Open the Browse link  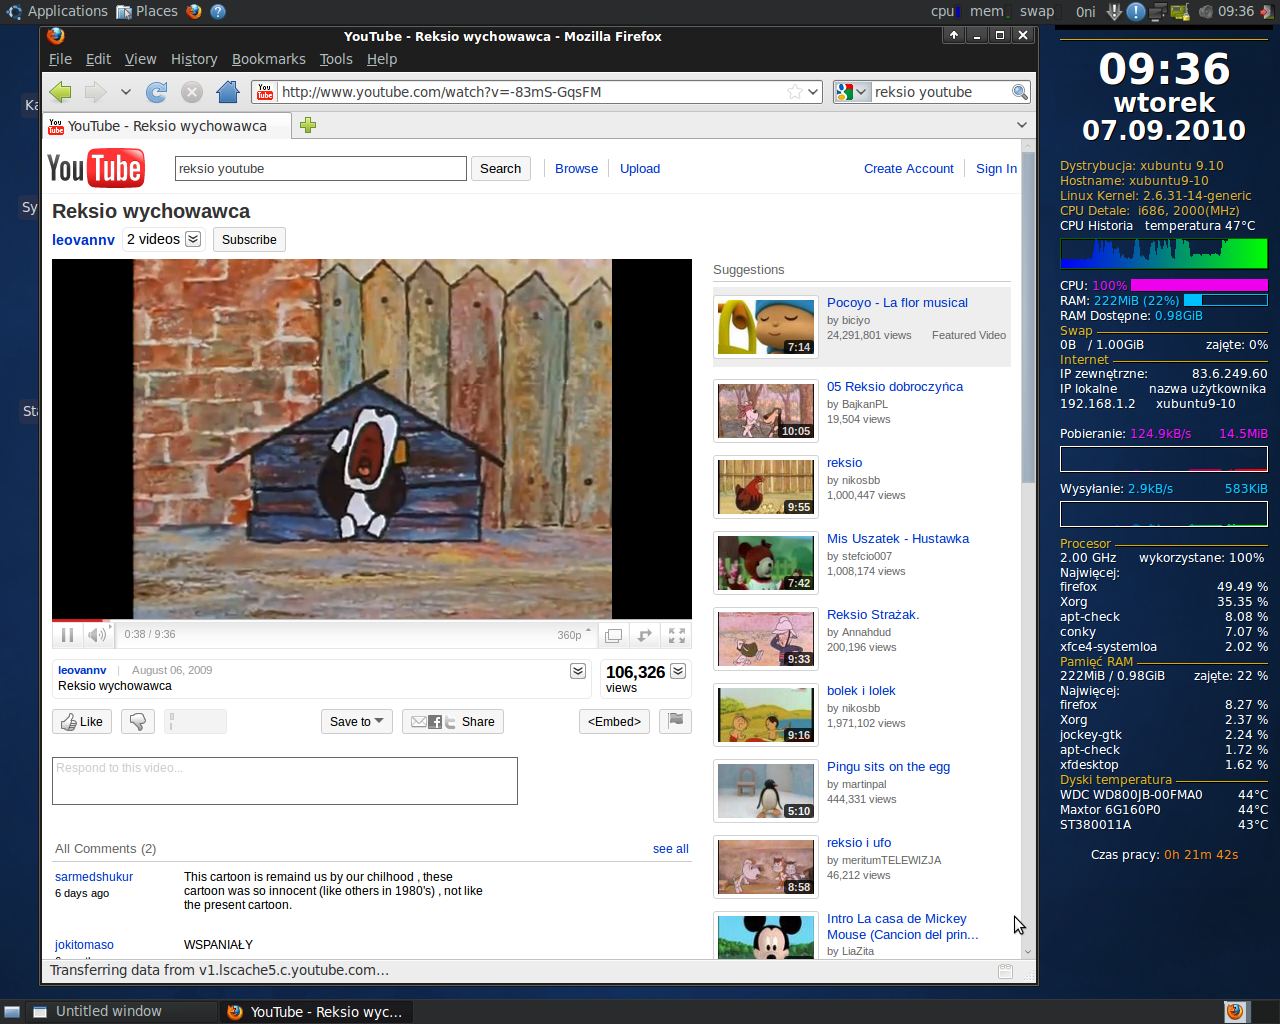577,168
